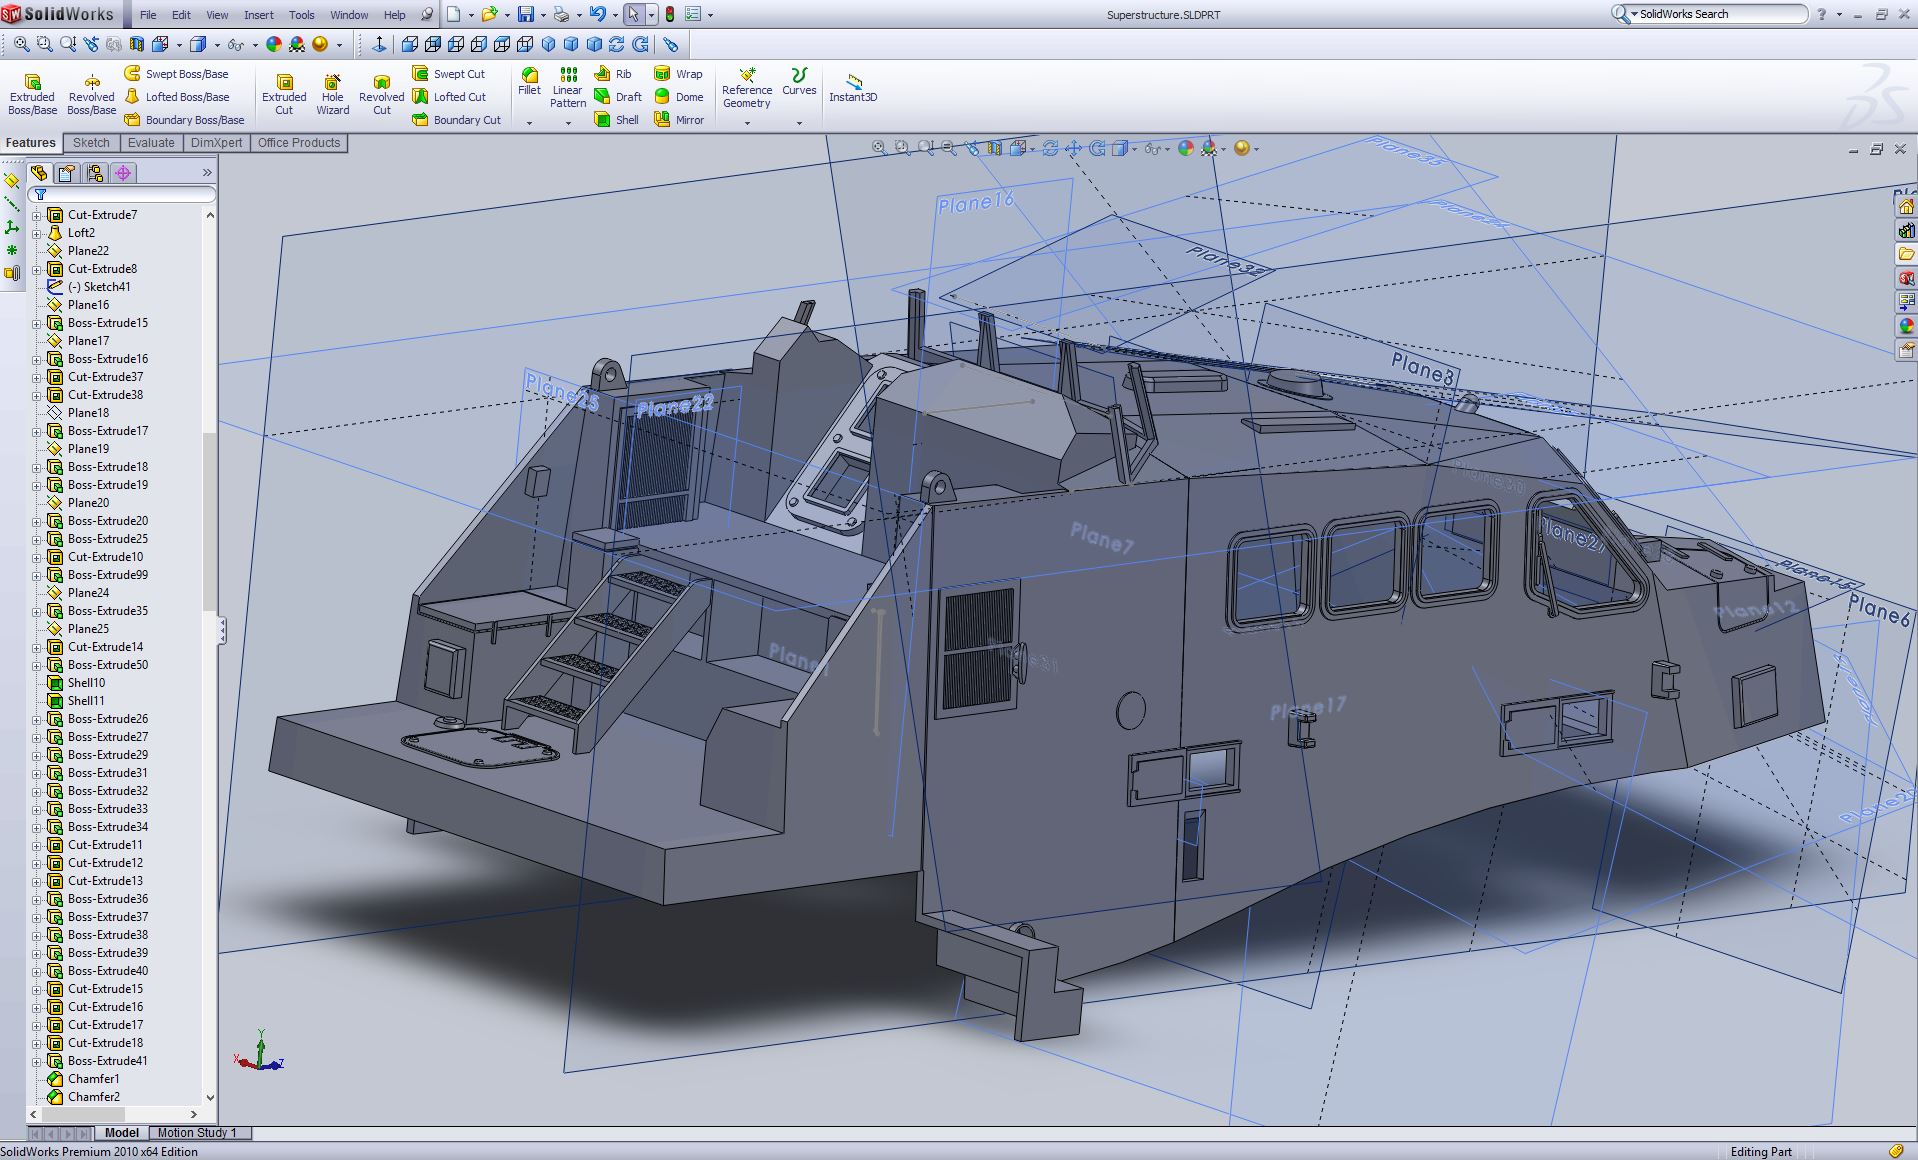The image size is (1918, 1160).
Task: Open the Custom Properties task pane icon
Action: pos(1906,351)
